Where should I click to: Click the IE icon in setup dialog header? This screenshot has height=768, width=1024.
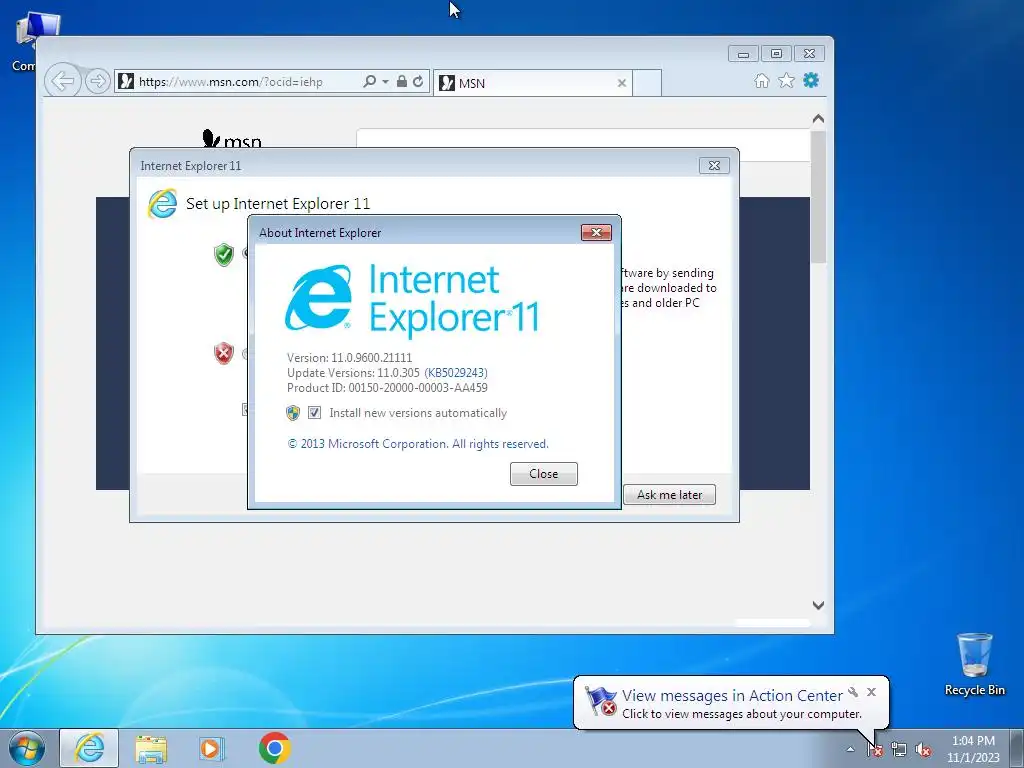tap(162, 203)
